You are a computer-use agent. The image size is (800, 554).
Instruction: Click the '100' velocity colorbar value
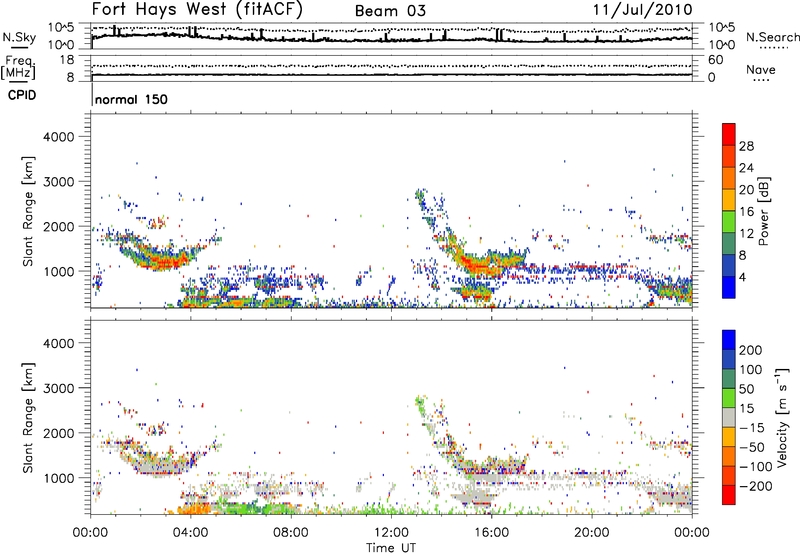pyautogui.click(x=751, y=370)
